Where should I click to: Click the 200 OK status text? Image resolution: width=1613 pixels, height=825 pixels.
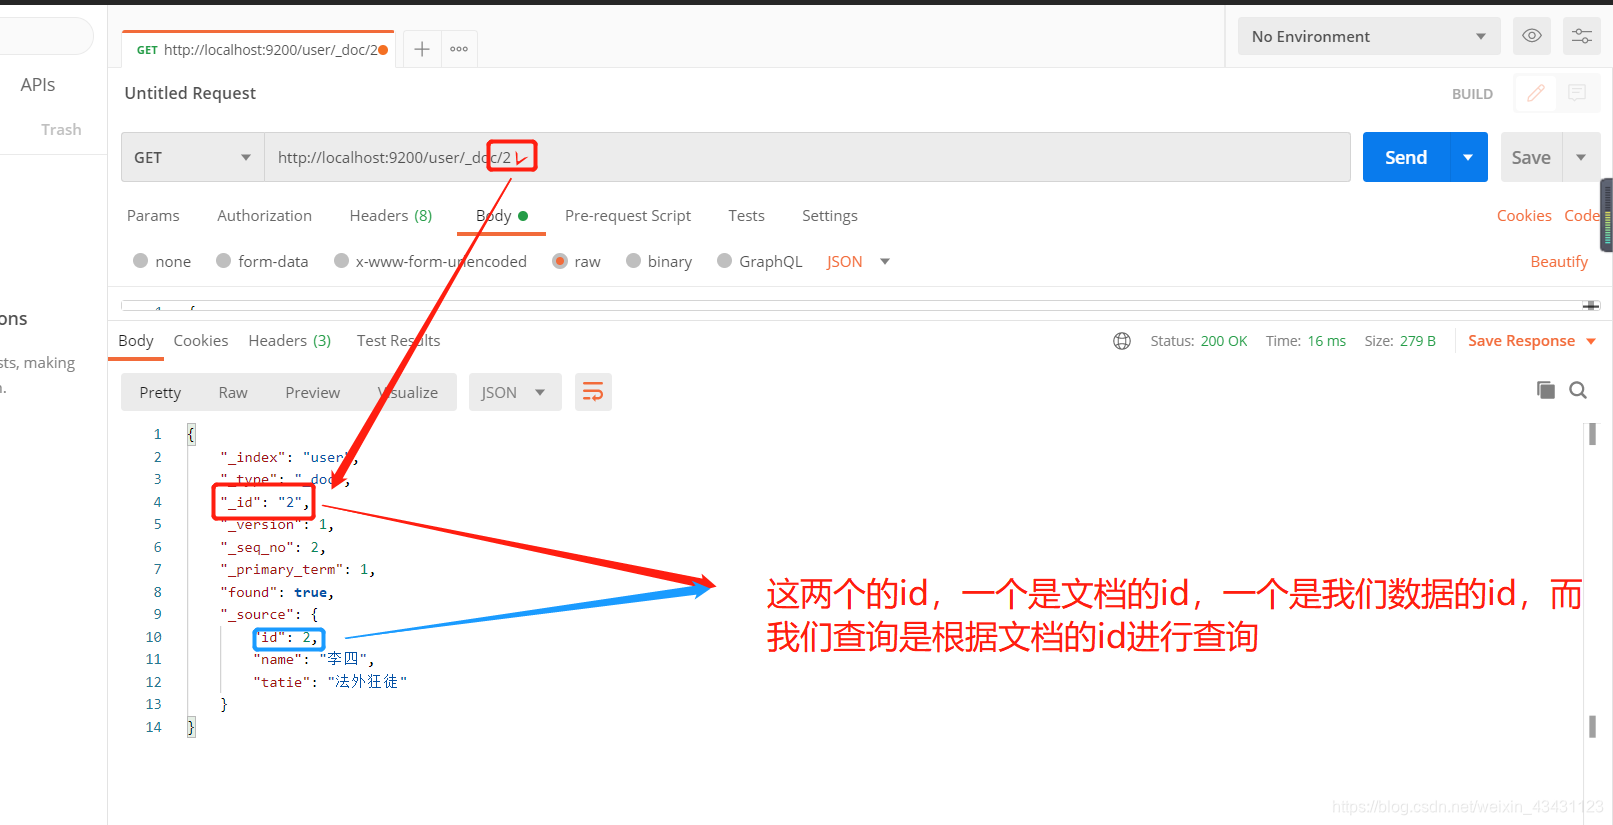pyautogui.click(x=1224, y=341)
